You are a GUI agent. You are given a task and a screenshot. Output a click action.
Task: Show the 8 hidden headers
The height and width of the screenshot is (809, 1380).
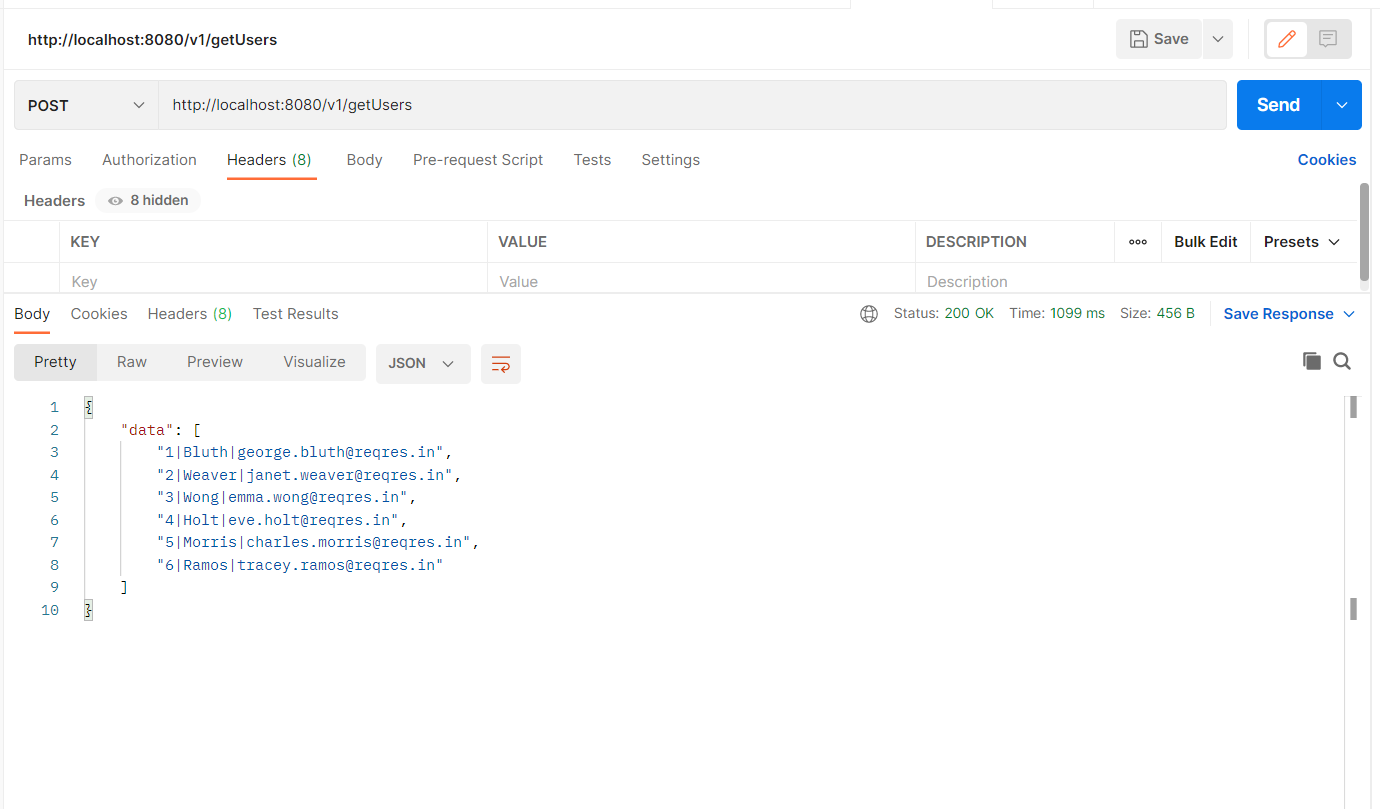point(148,200)
